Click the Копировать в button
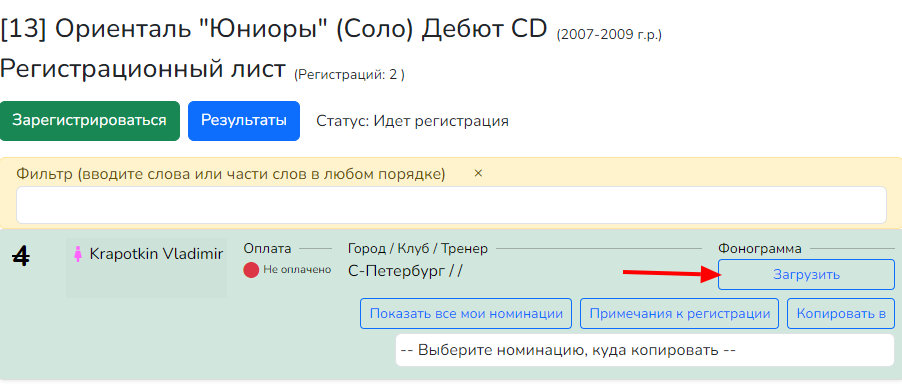Viewport: 902px width, 387px height. 841,313
